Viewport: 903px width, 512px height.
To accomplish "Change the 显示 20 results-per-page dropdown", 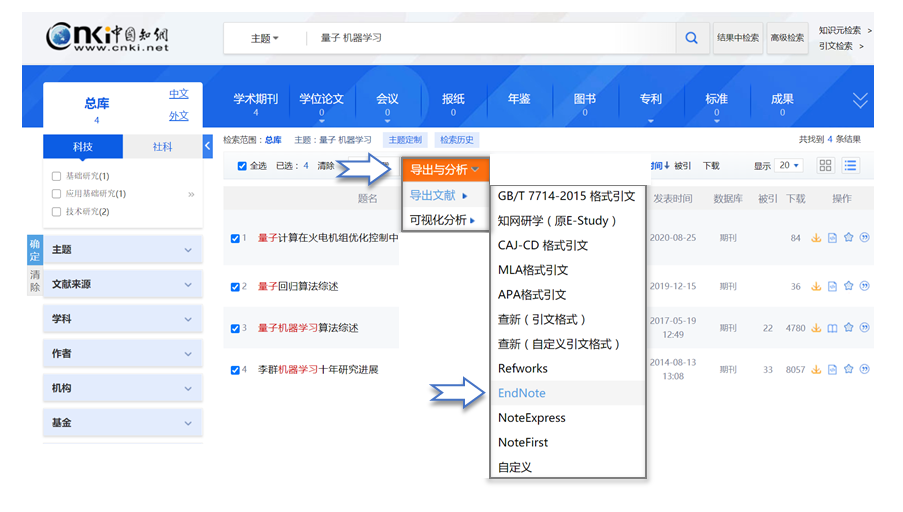I will (788, 165).
